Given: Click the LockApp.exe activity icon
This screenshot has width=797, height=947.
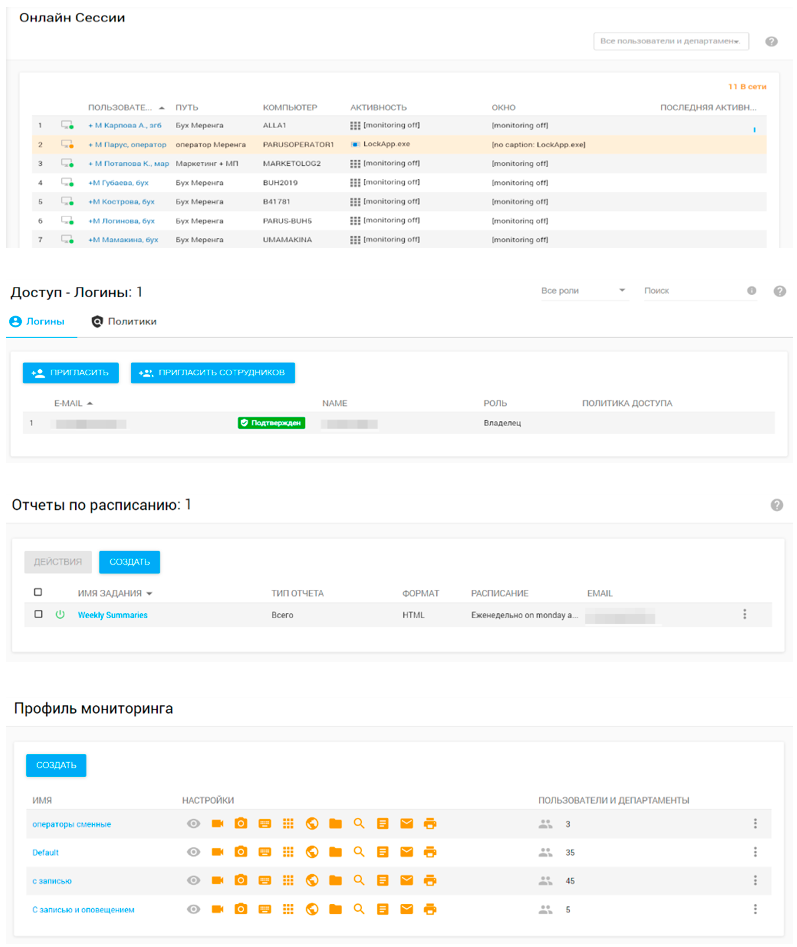Looking at the screenshot, I should pos(355,144).
